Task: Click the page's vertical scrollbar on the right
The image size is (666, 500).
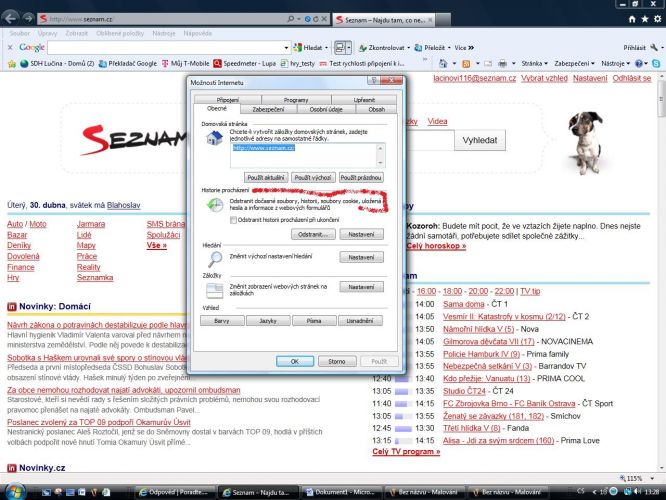Action: tap(661, 272)
